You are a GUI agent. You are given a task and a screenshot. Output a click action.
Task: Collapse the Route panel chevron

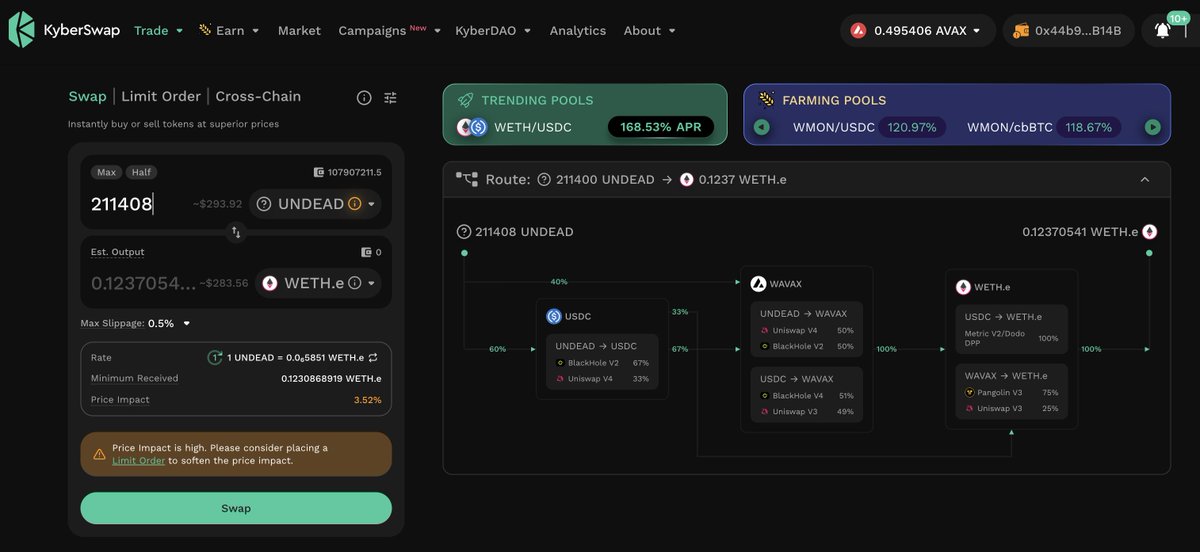click(1145, 179)
